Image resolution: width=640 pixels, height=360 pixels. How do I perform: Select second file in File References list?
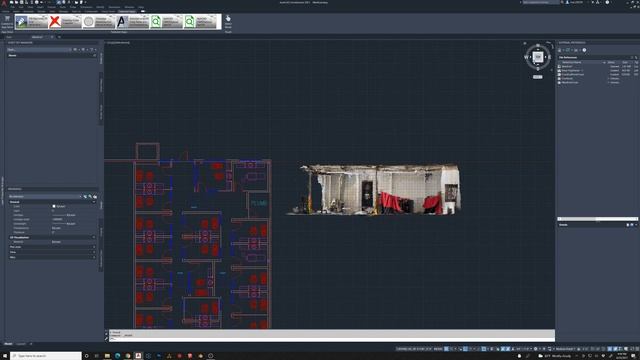(x=598, y=71)
